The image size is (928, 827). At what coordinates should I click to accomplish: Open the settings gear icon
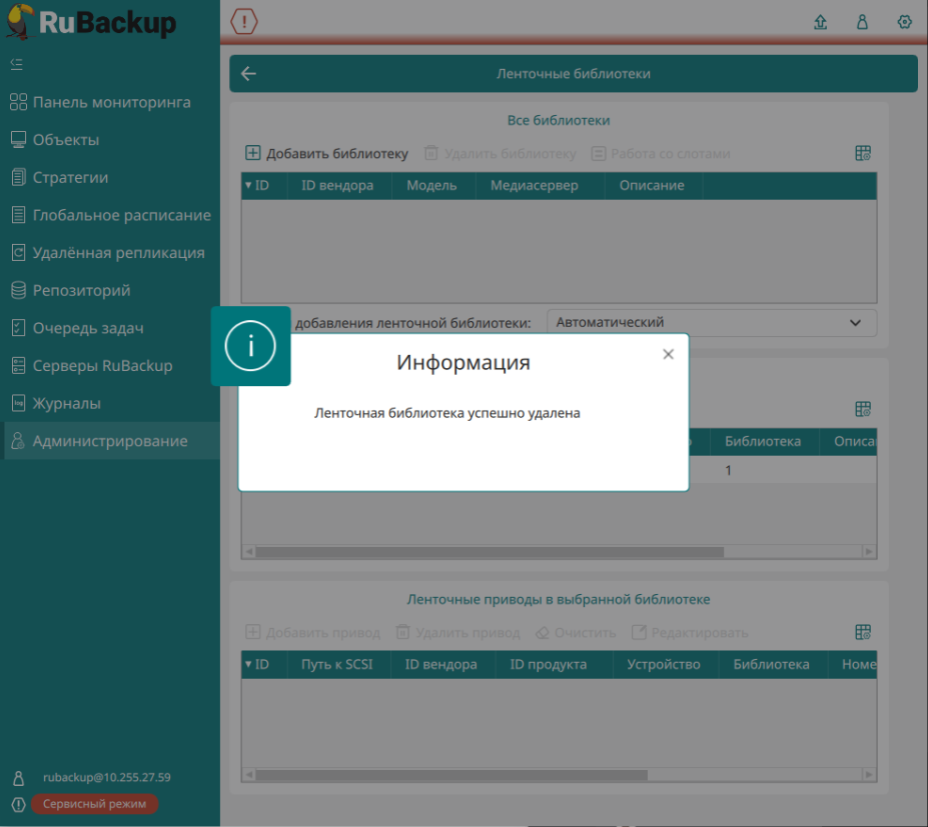pyautogui.click(x=904, y=22)
